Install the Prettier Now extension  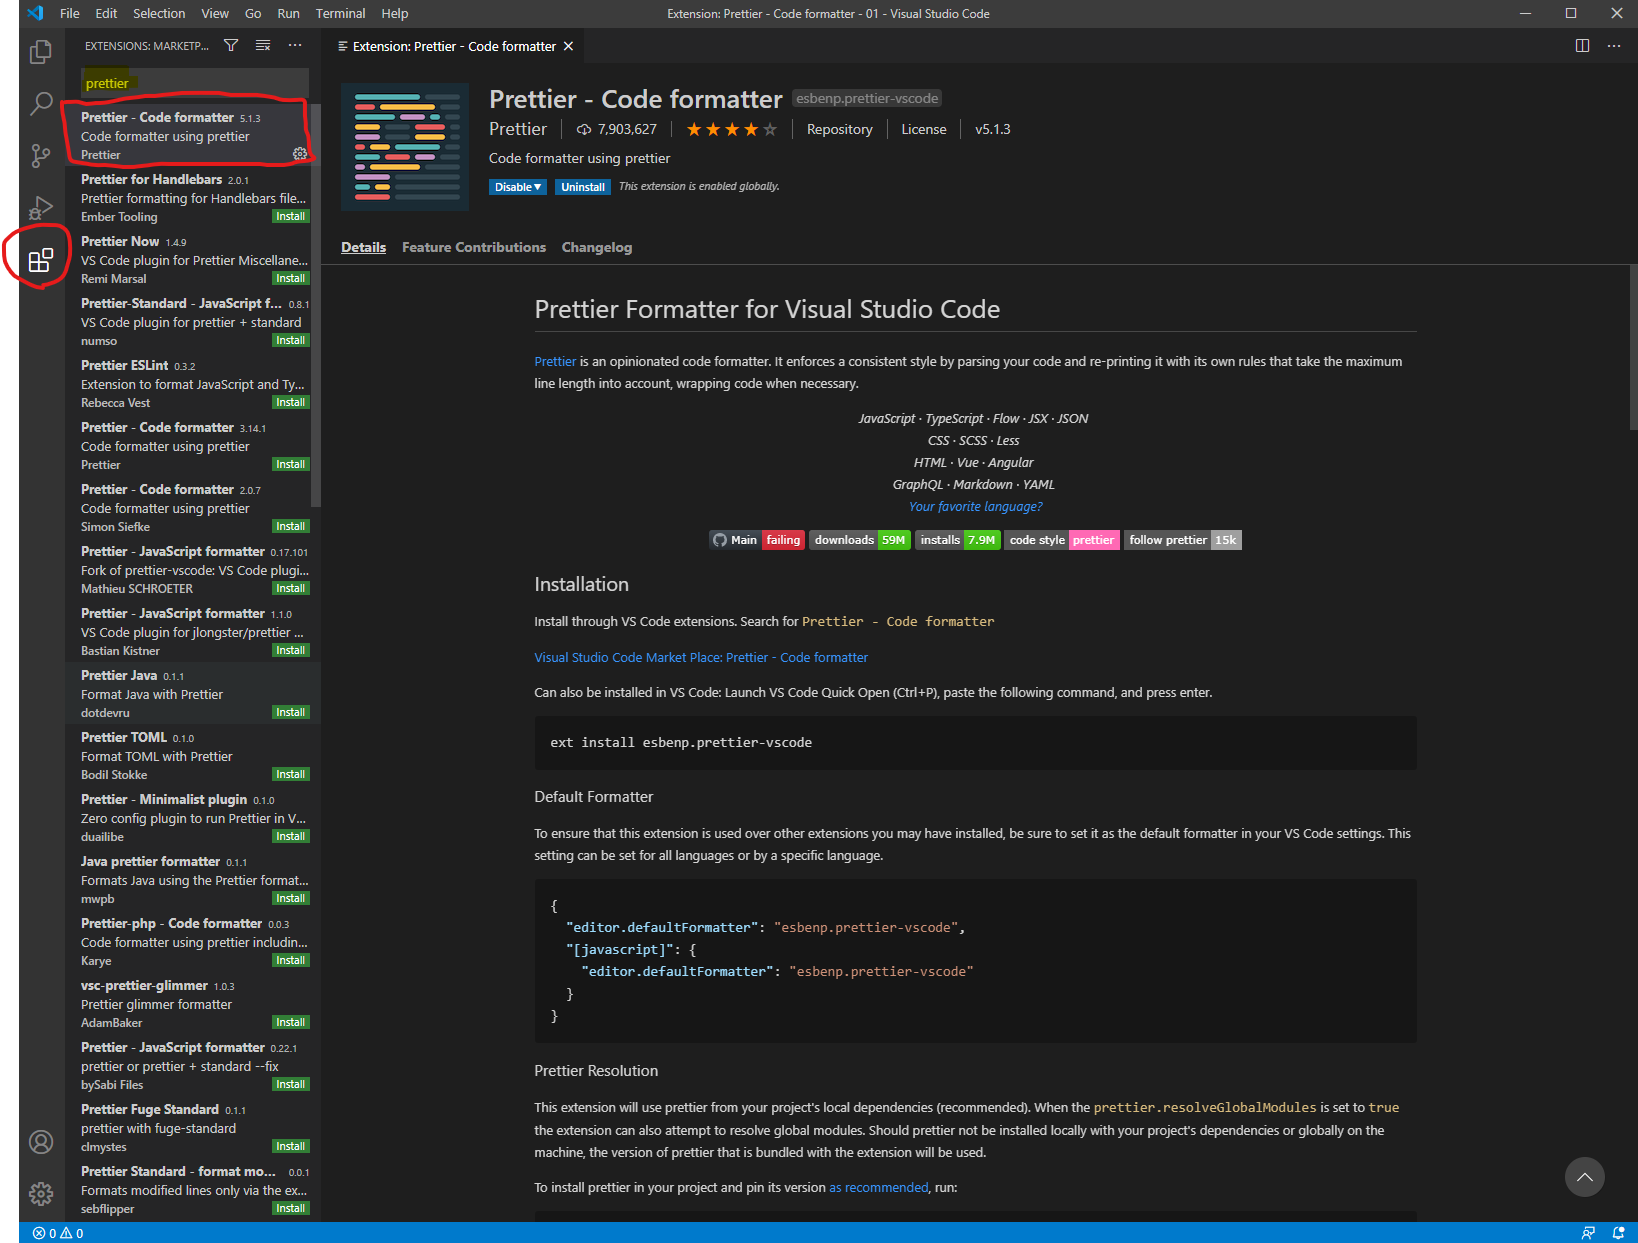[291, 279]
